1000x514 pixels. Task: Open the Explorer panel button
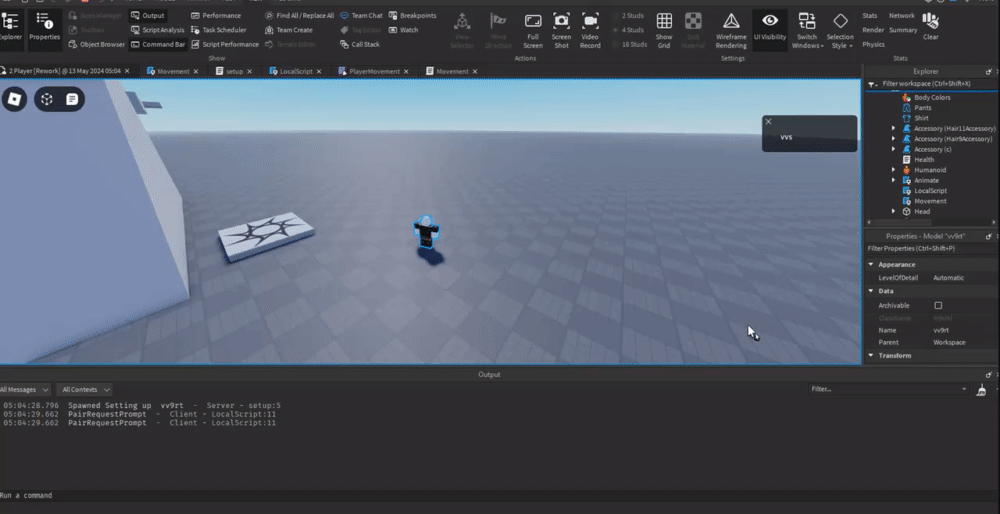10,27
